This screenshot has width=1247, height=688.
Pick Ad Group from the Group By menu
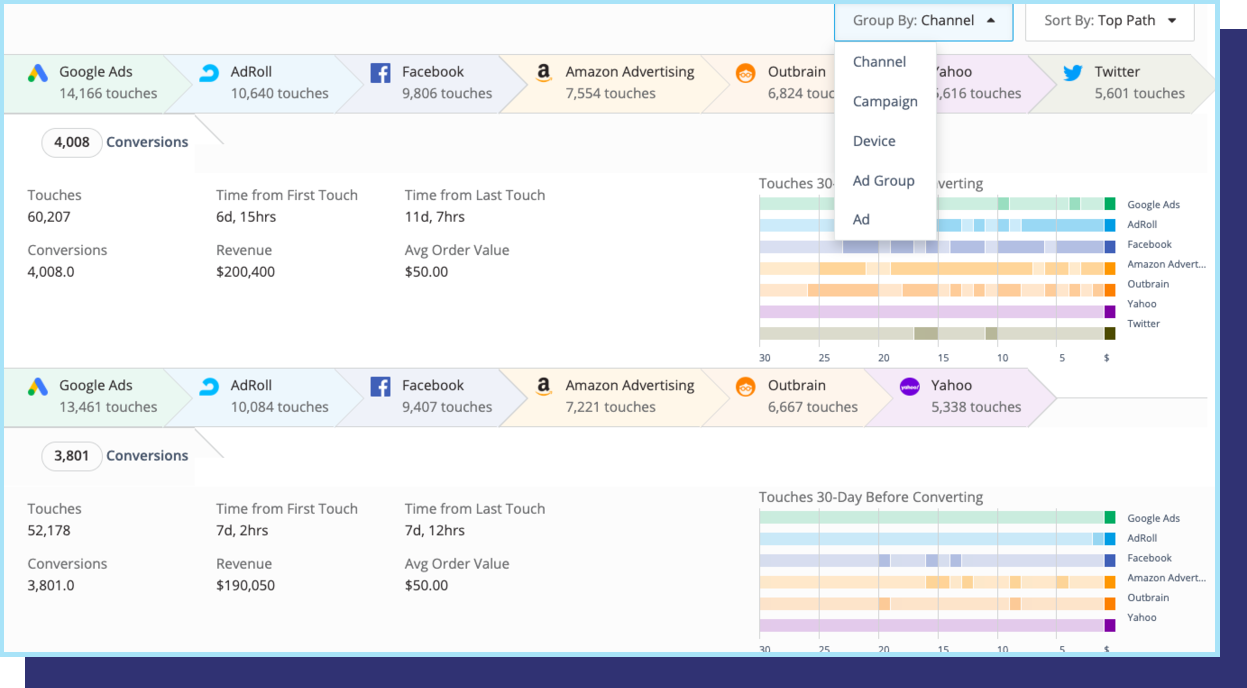coord(884,180)
